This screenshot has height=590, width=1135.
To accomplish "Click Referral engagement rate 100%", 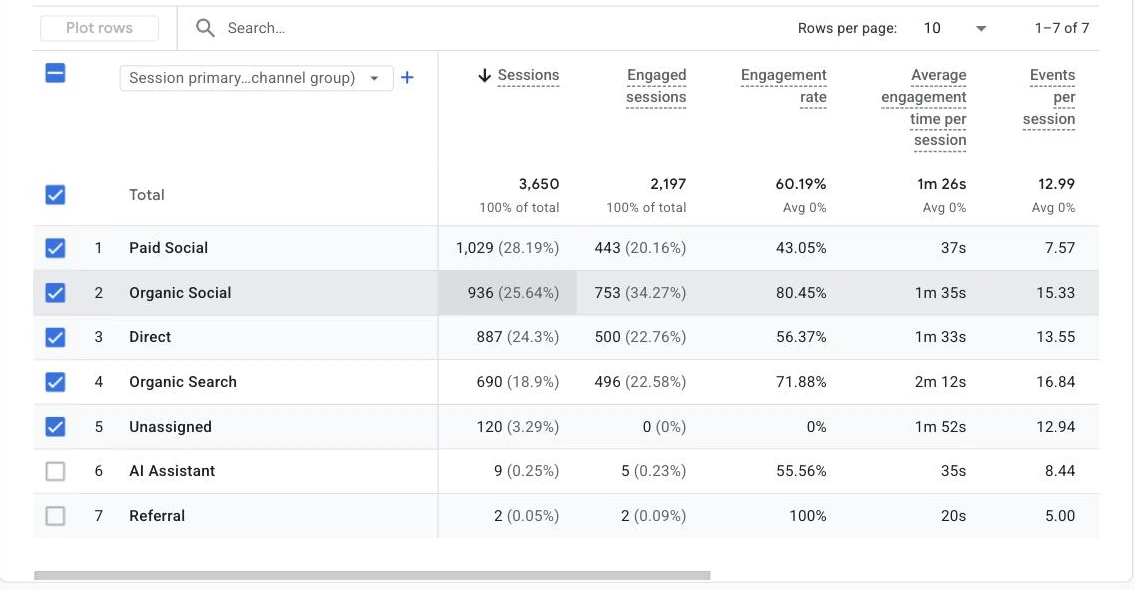I will click(x=808, y=516).
